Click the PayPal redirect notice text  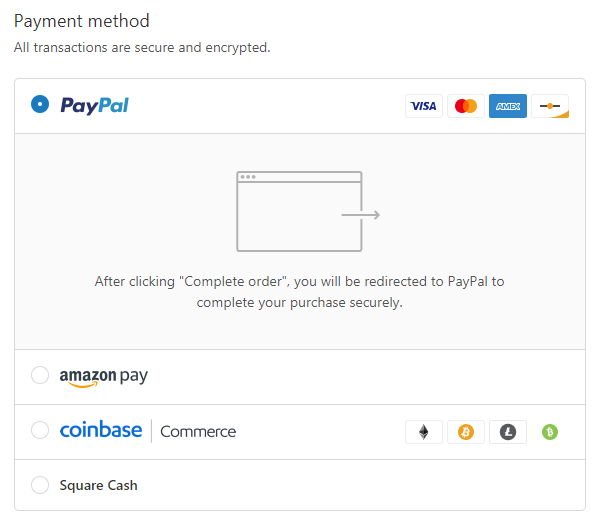300,291
